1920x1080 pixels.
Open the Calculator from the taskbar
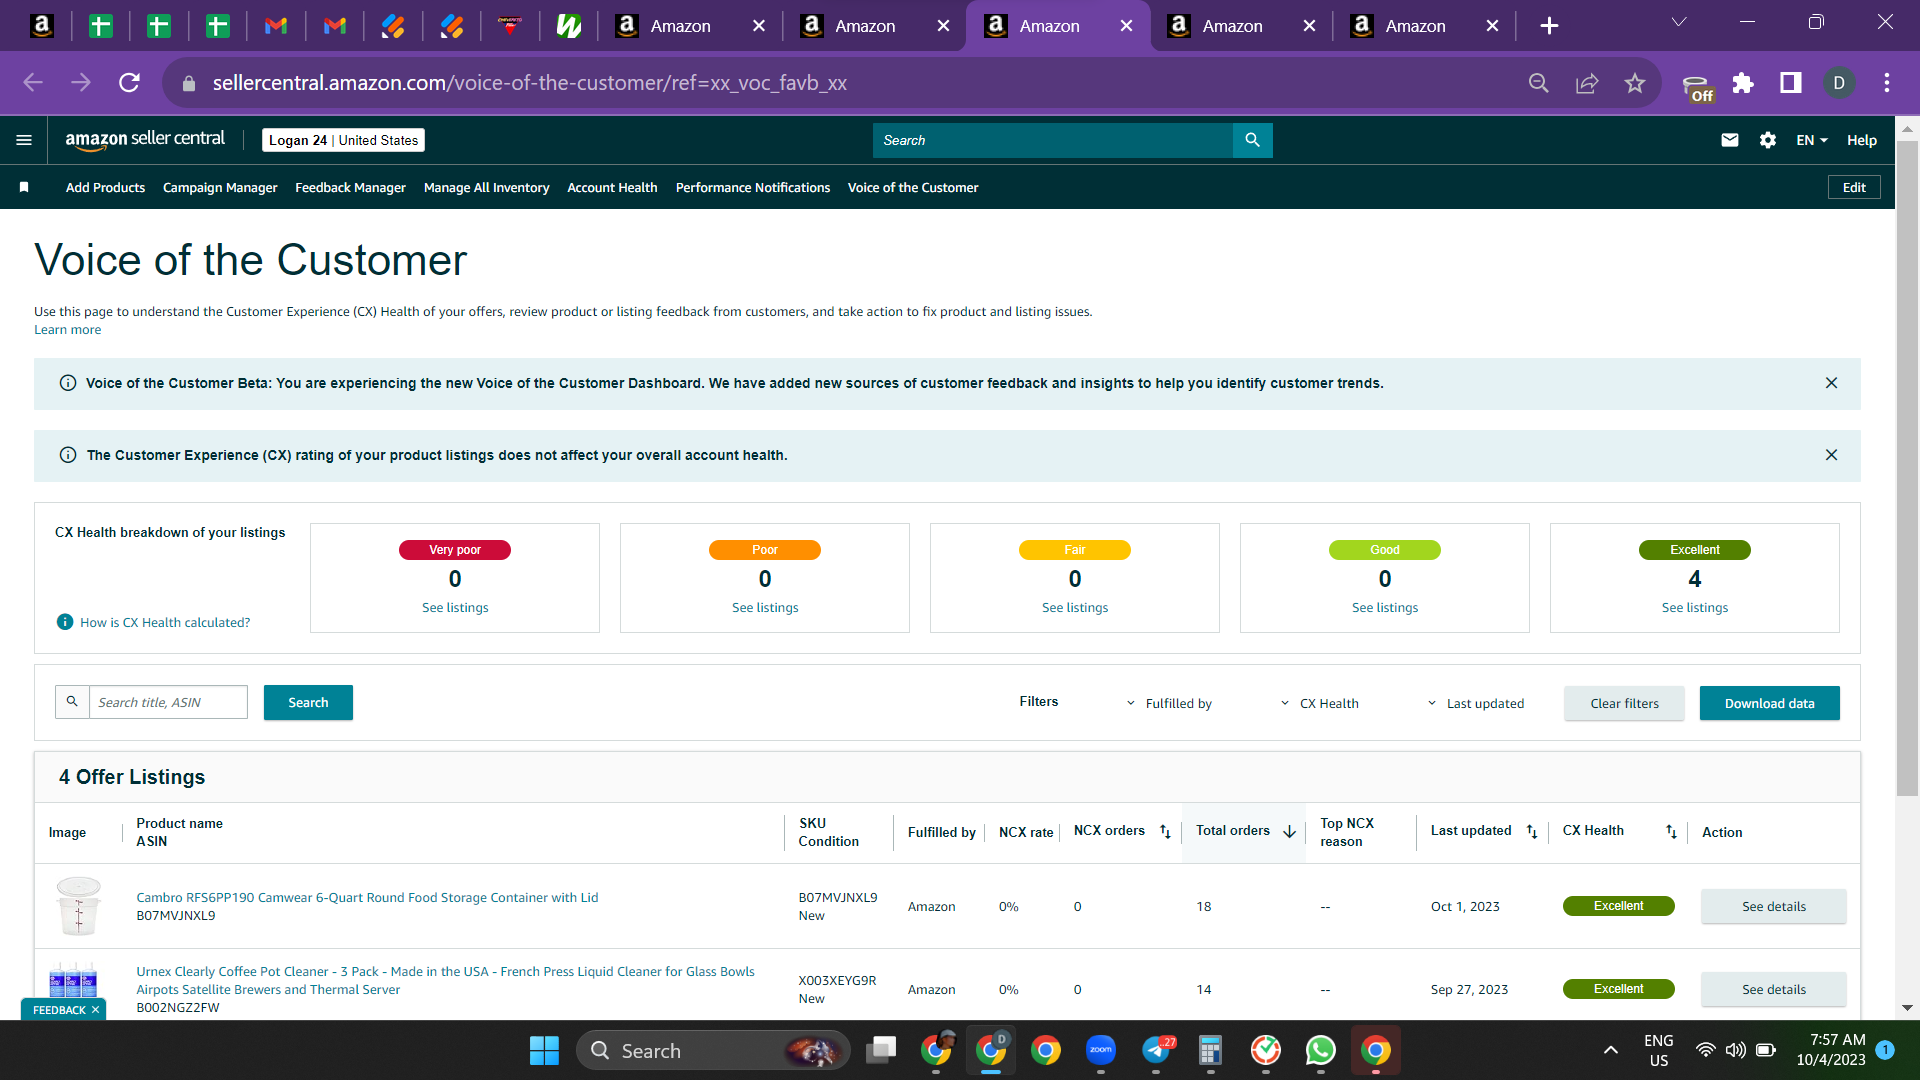coord(1210,1050)
